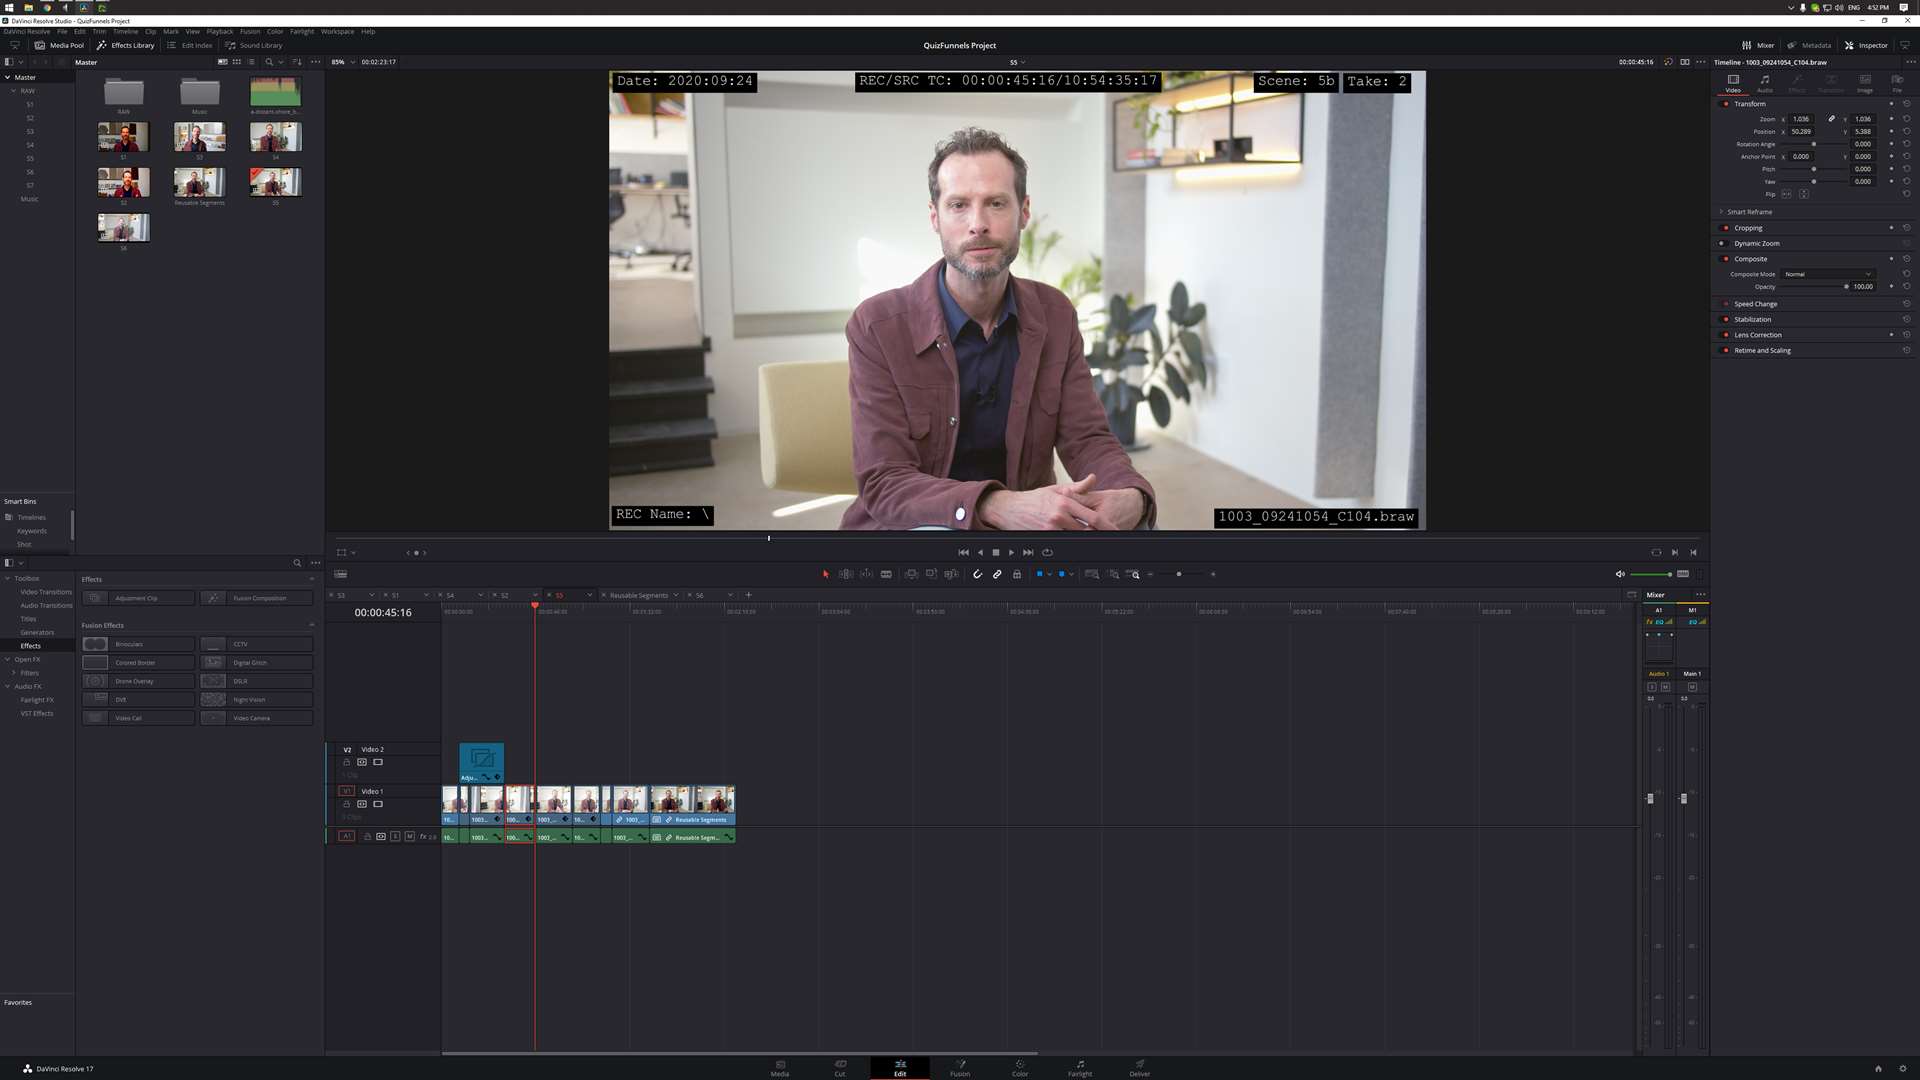Reset Transform with its reset icon
The width and height of the screenshot is (1920, 1080).
(1906, 104)
